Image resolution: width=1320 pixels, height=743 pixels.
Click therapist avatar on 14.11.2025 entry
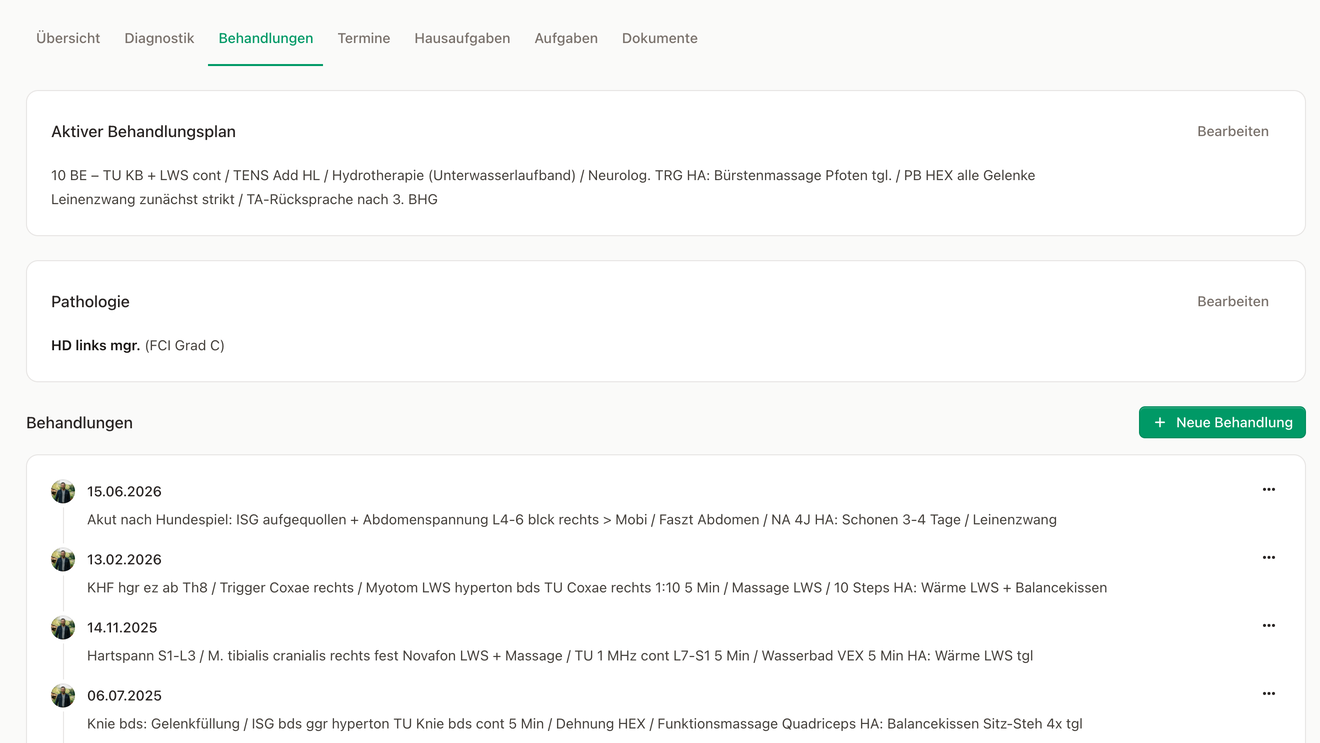(x=63, y=627)
